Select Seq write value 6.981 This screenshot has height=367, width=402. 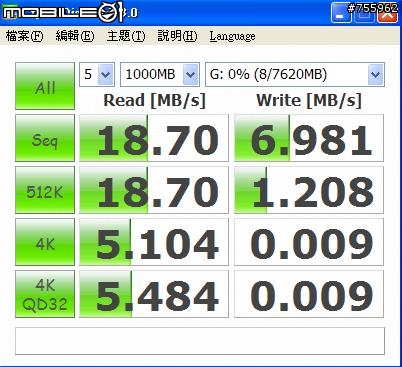click(309, 138)
